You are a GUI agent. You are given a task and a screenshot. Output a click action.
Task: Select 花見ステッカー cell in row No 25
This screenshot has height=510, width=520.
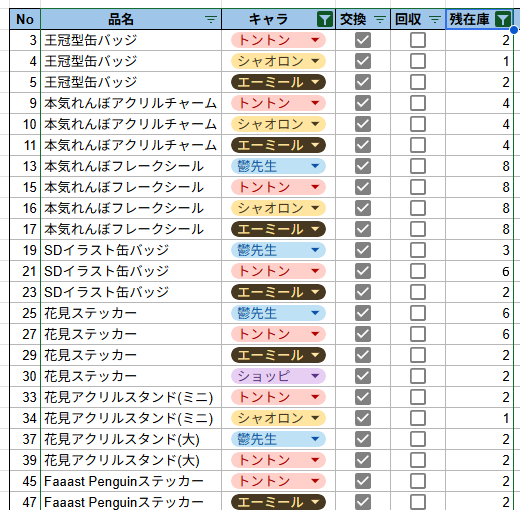131,313
